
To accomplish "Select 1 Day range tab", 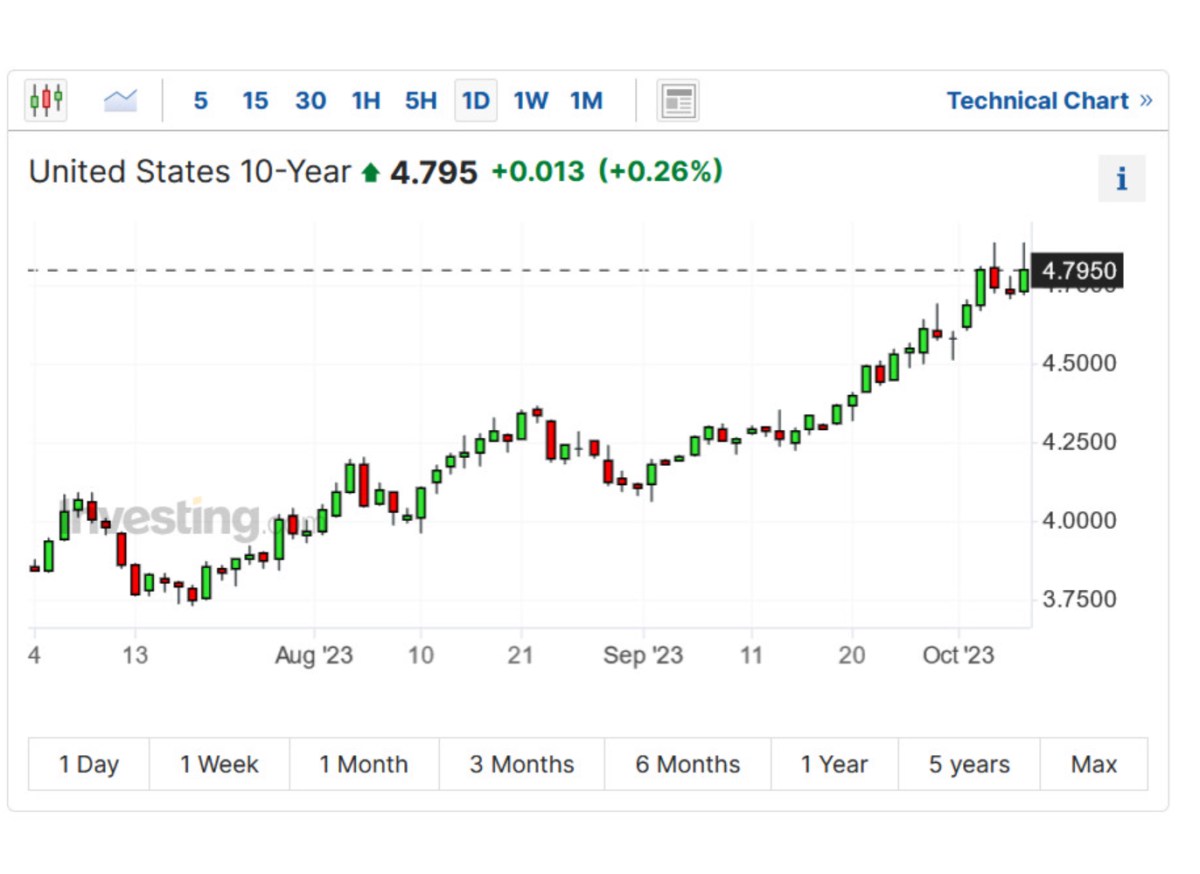I will tap(89, 765).
